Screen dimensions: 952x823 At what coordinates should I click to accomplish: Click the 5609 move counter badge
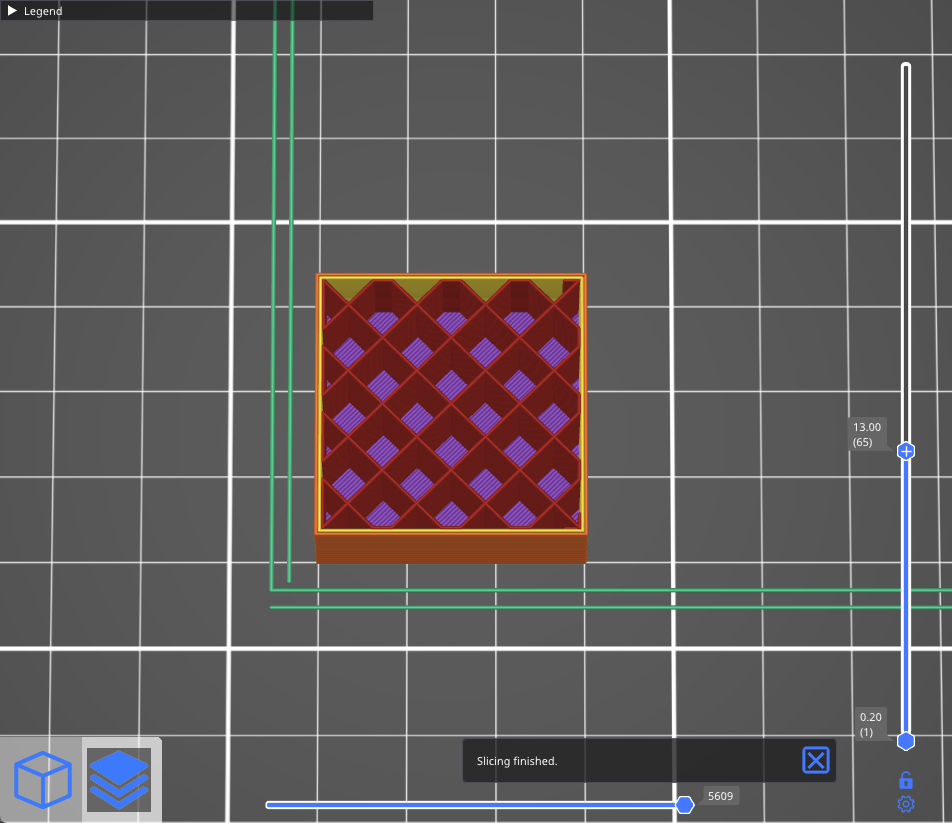click(720, 796)
